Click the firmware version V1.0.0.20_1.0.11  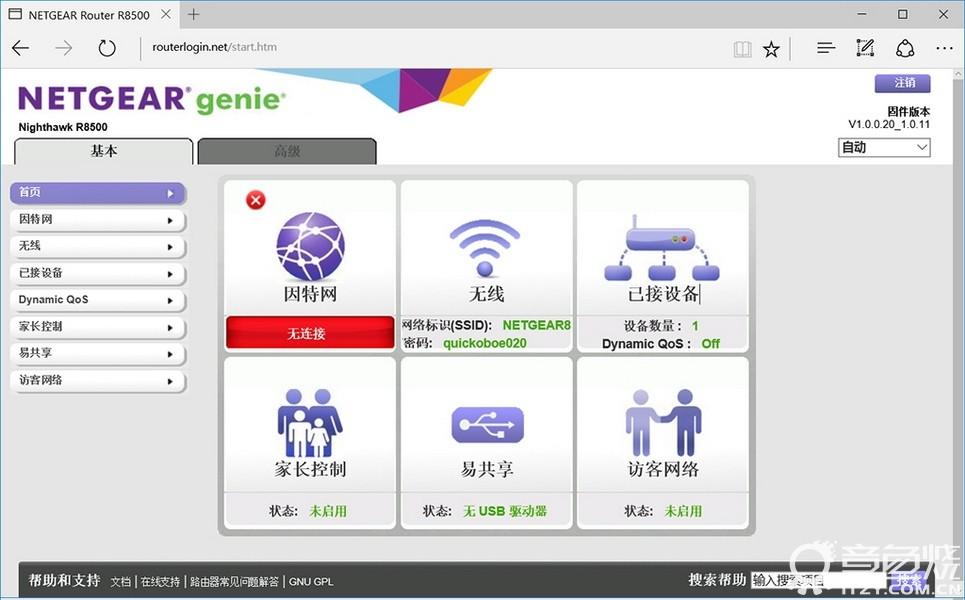889,124
